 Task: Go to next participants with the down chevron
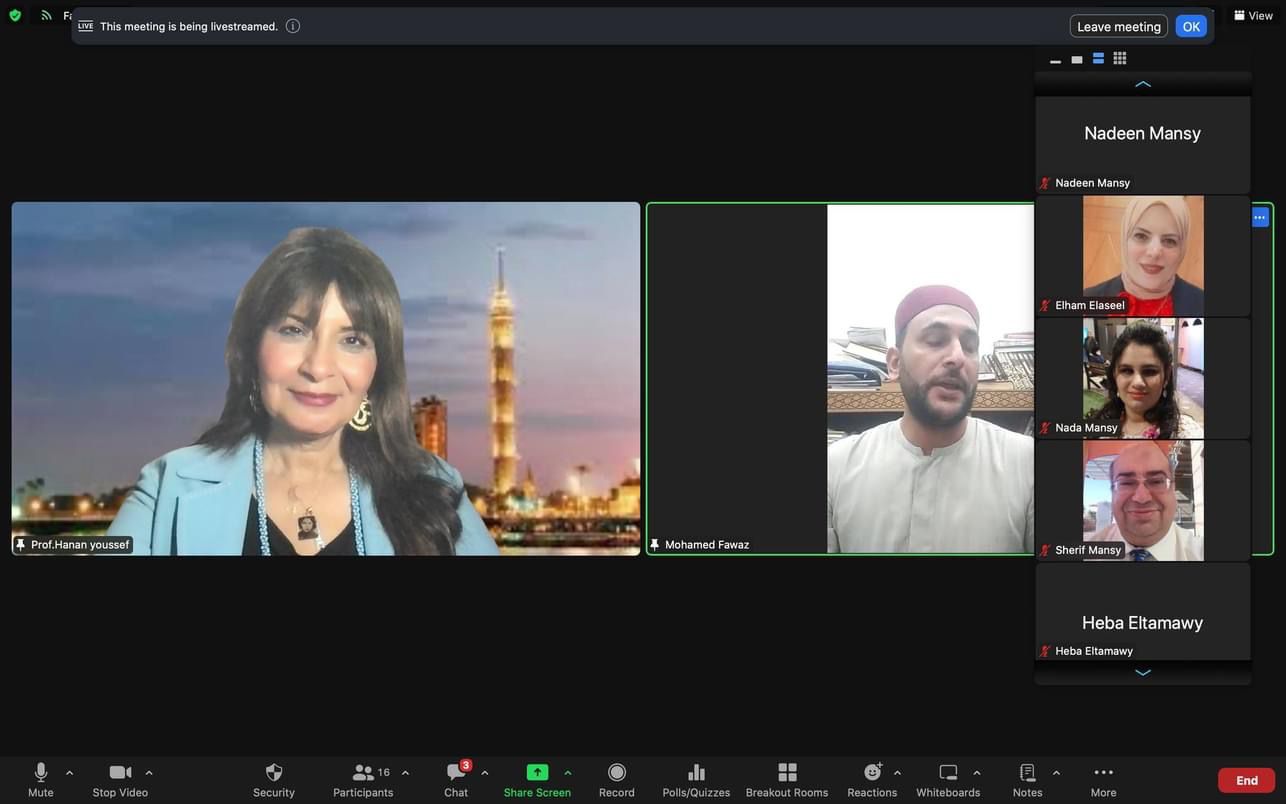1143,673
